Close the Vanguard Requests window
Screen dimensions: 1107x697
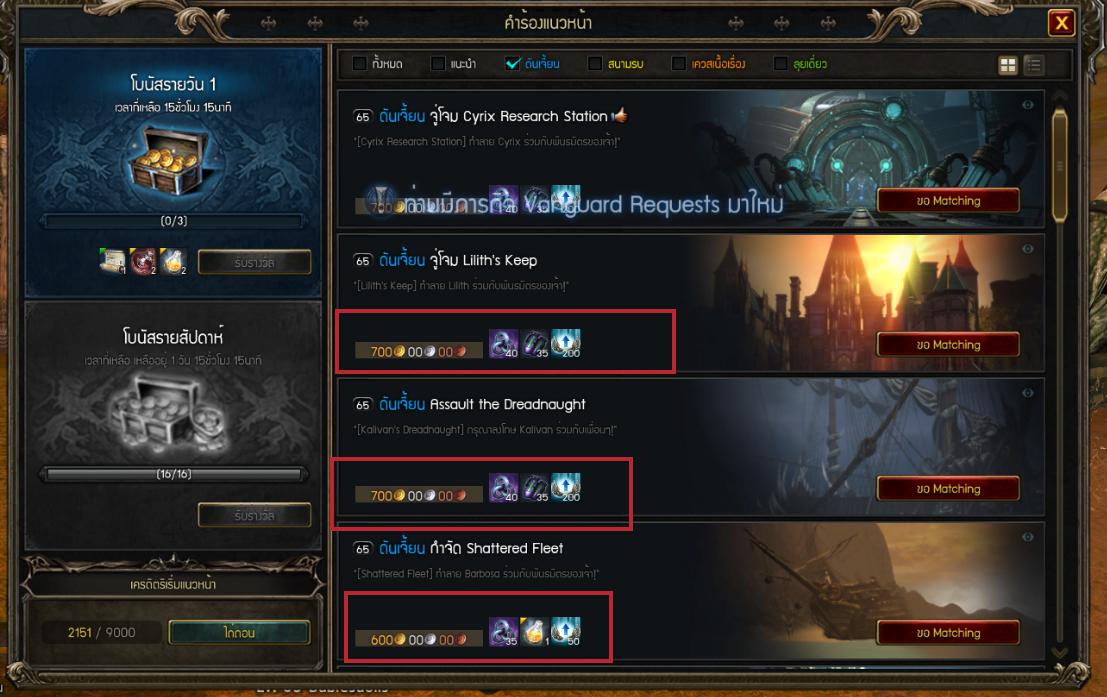pos(1061,23)
